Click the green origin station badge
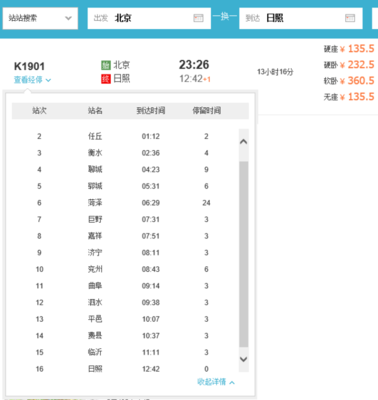The width and height of the screenshot is (378, 400). click(x=106, y=65)
